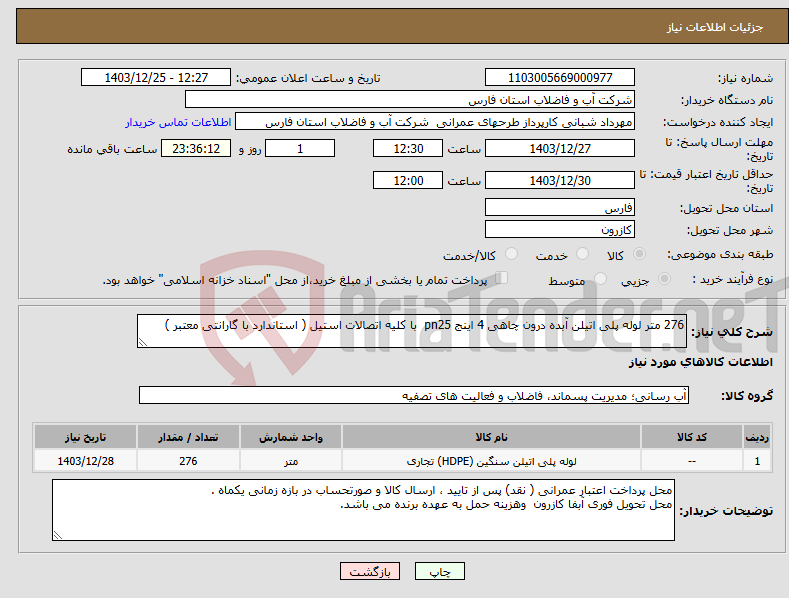This screenshot has height=598, width=789.
Task: Click the buyer notes text area
Action: [x=363, y=510]
